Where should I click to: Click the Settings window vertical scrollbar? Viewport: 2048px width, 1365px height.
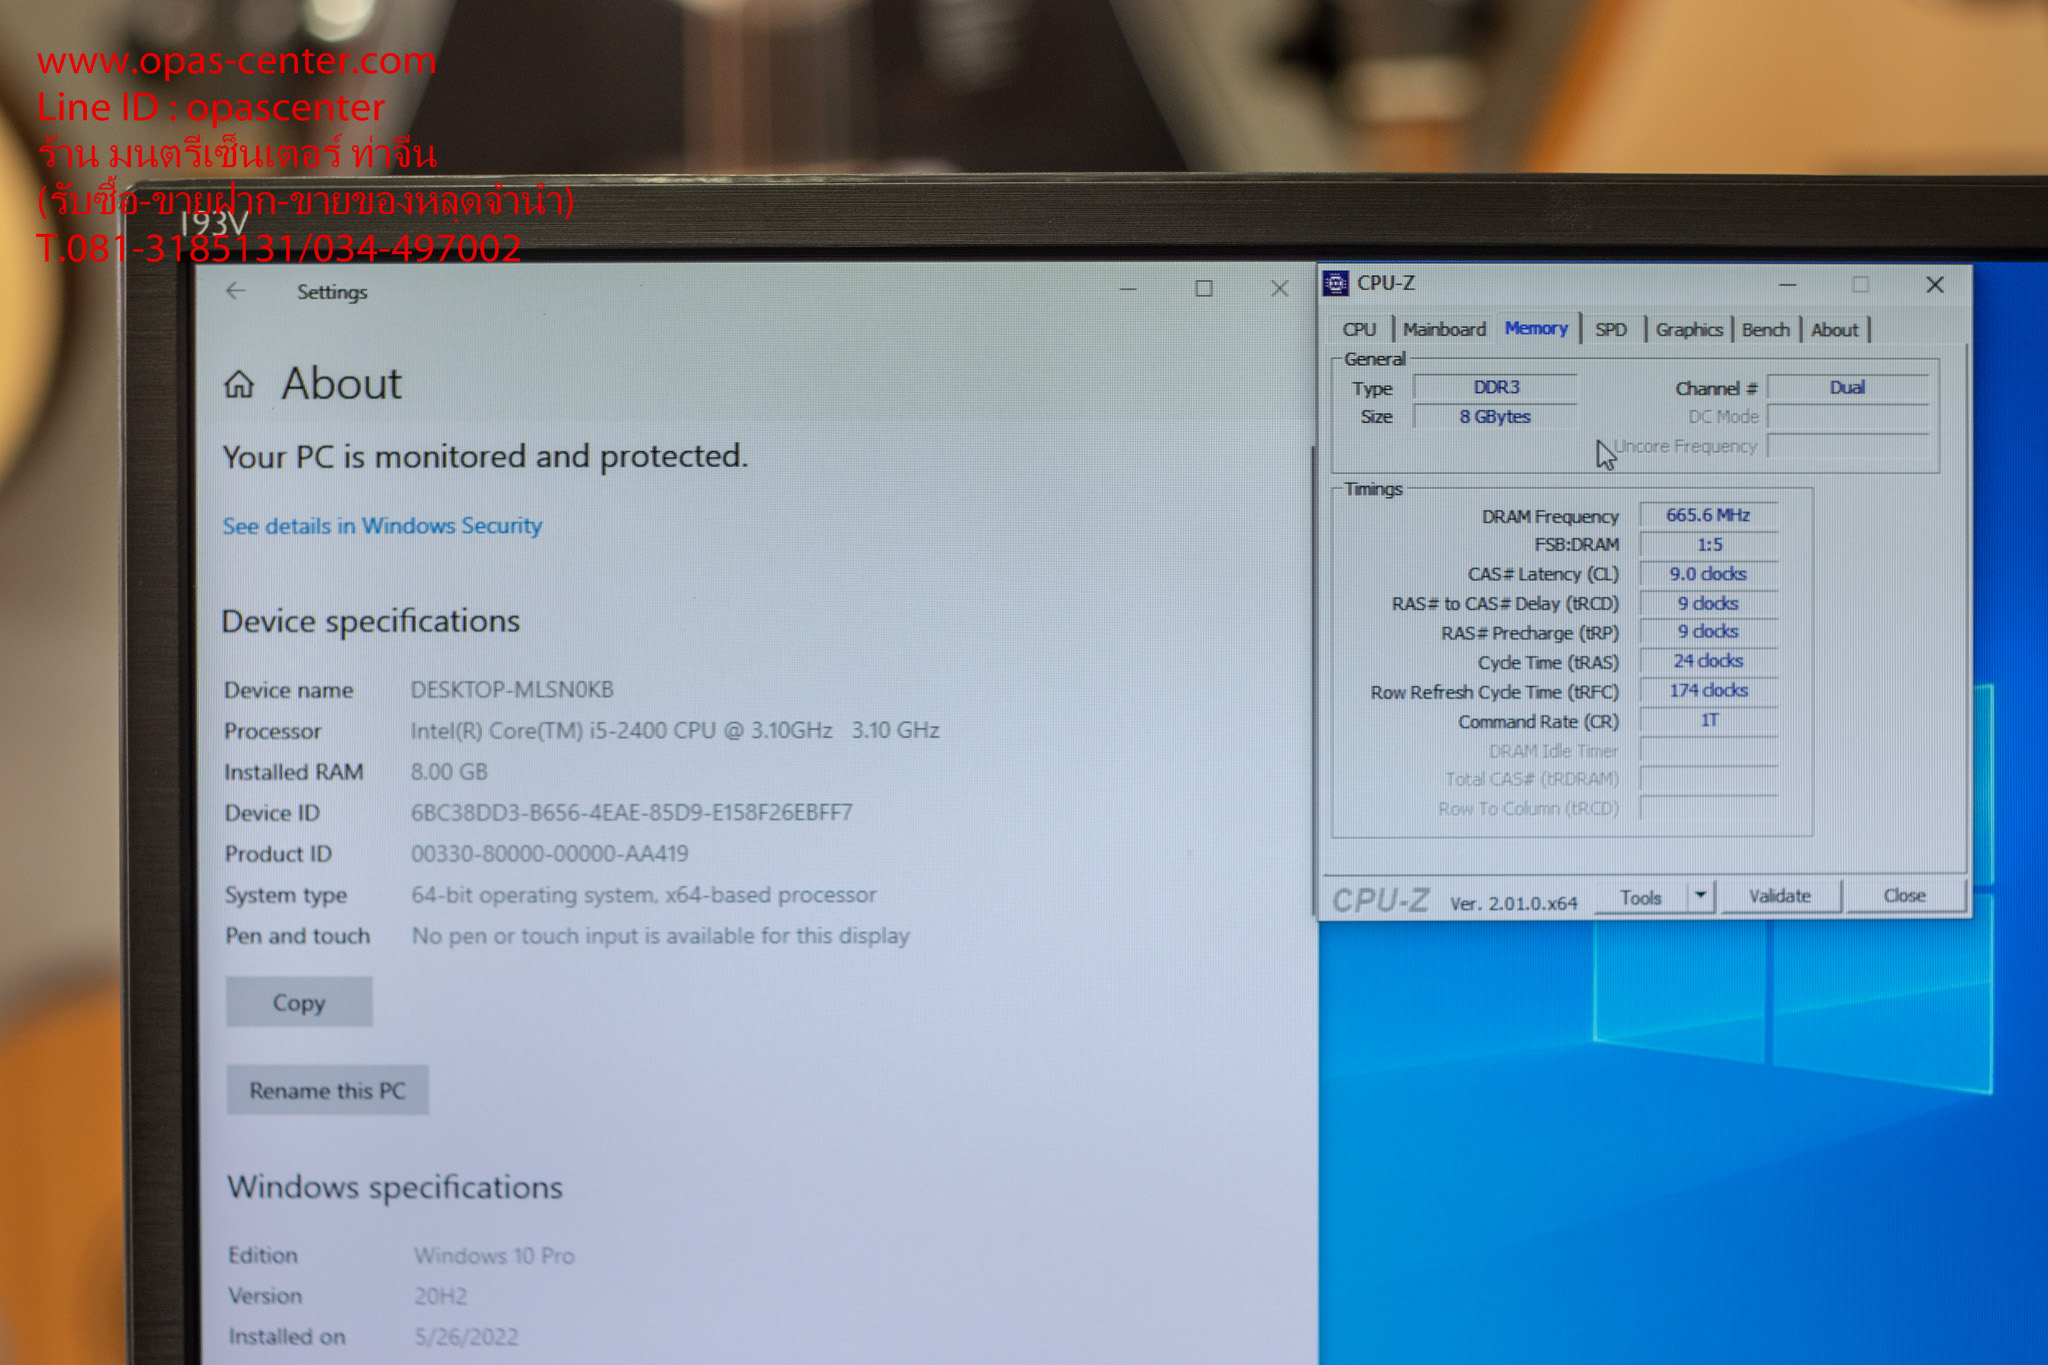tap(1313, 680)
